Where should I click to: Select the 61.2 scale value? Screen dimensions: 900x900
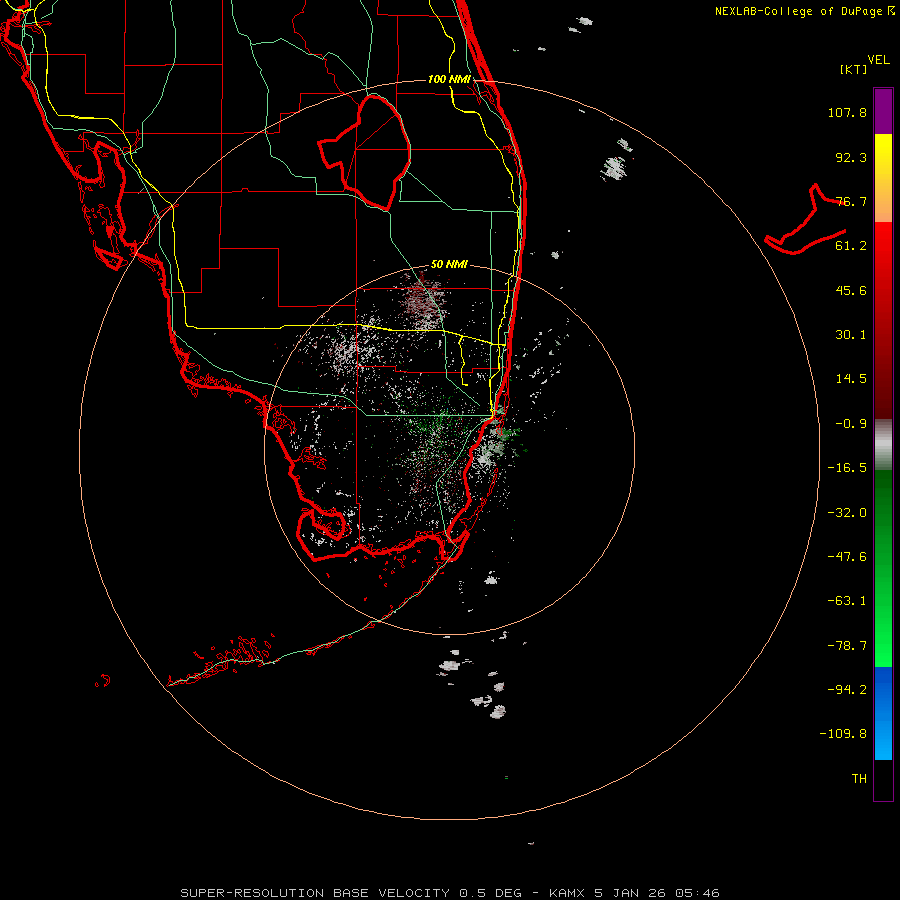coord(851,246)
